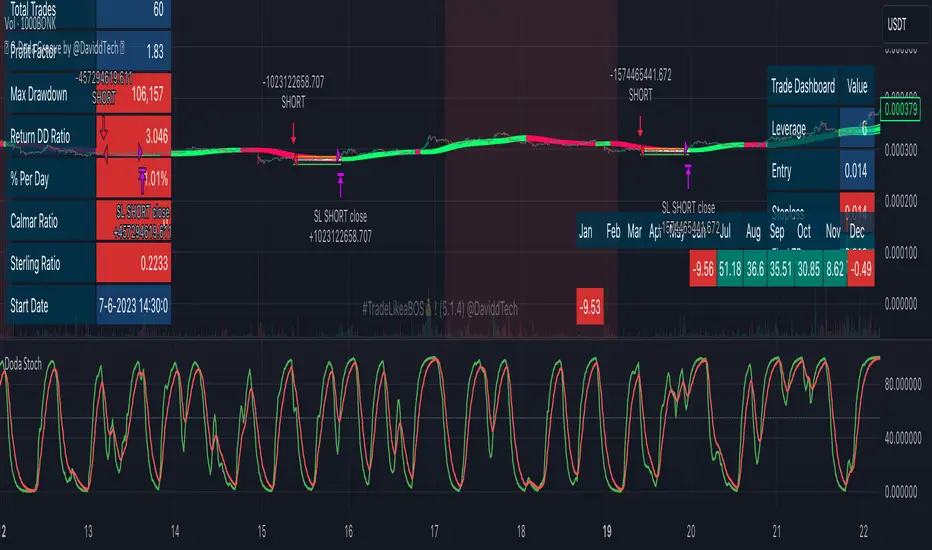
Task: Click the red SHORT entry arrow under -1574465441.672
Action: [x=640, y=126]
